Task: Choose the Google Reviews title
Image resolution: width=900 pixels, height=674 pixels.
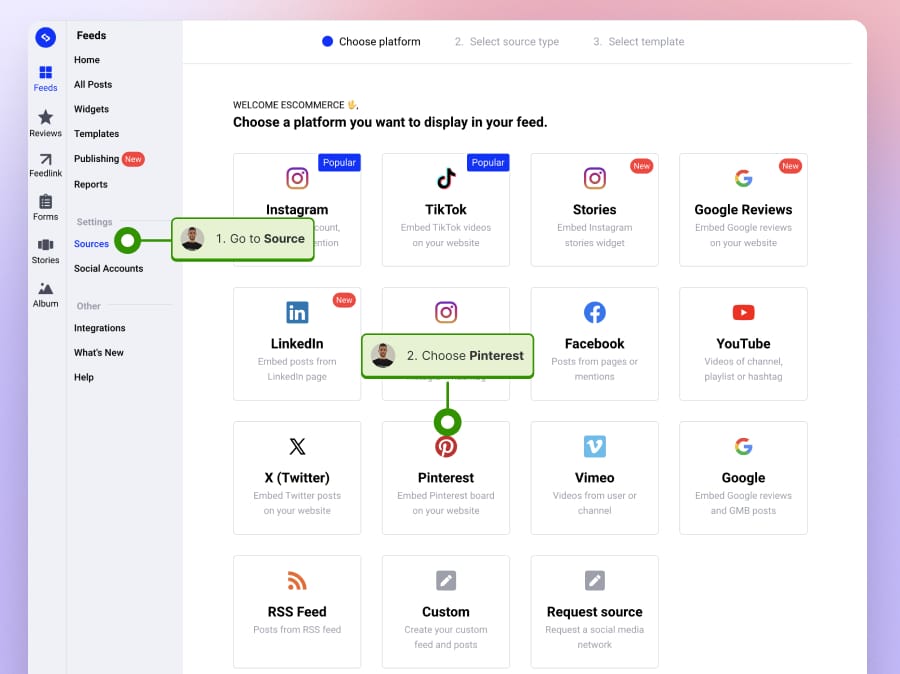Action: click(x=743, y=210)
